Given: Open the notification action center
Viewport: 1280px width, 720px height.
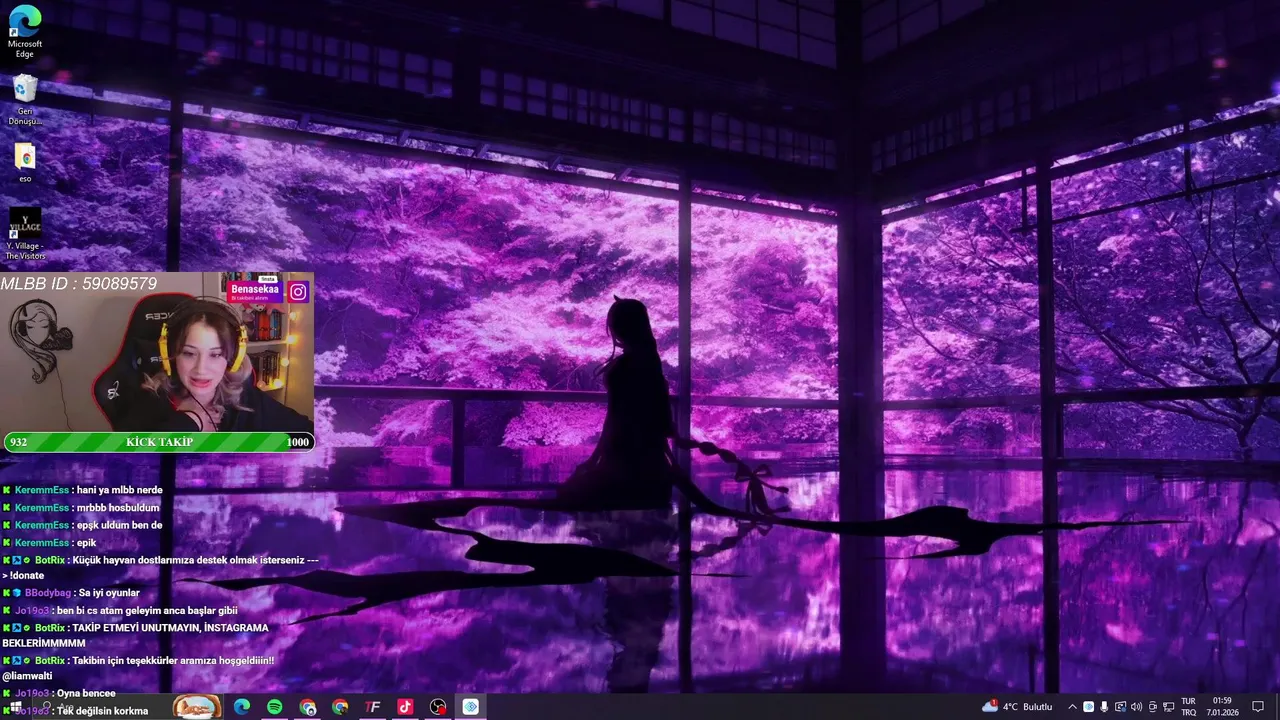Looking at the screenshot, I should pos(1258,707).
